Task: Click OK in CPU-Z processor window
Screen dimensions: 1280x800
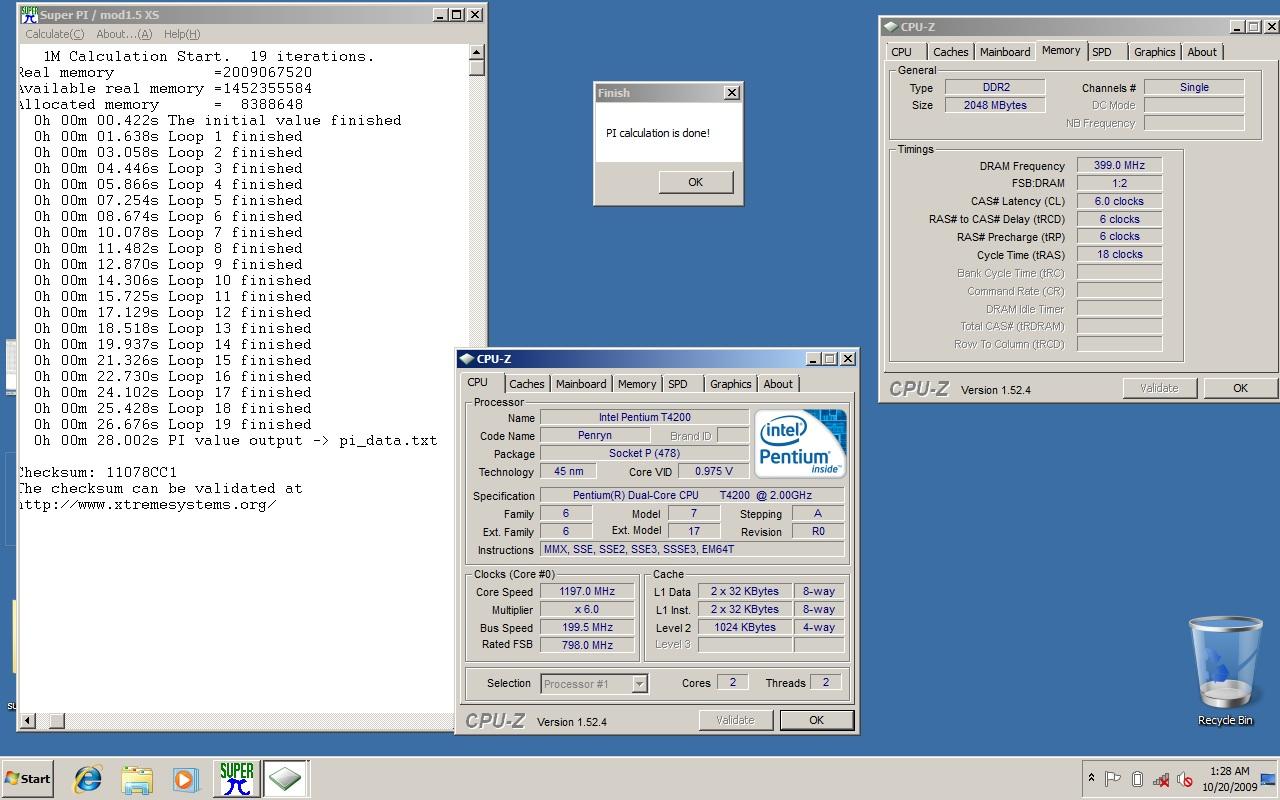Action: tap(816, 720)
